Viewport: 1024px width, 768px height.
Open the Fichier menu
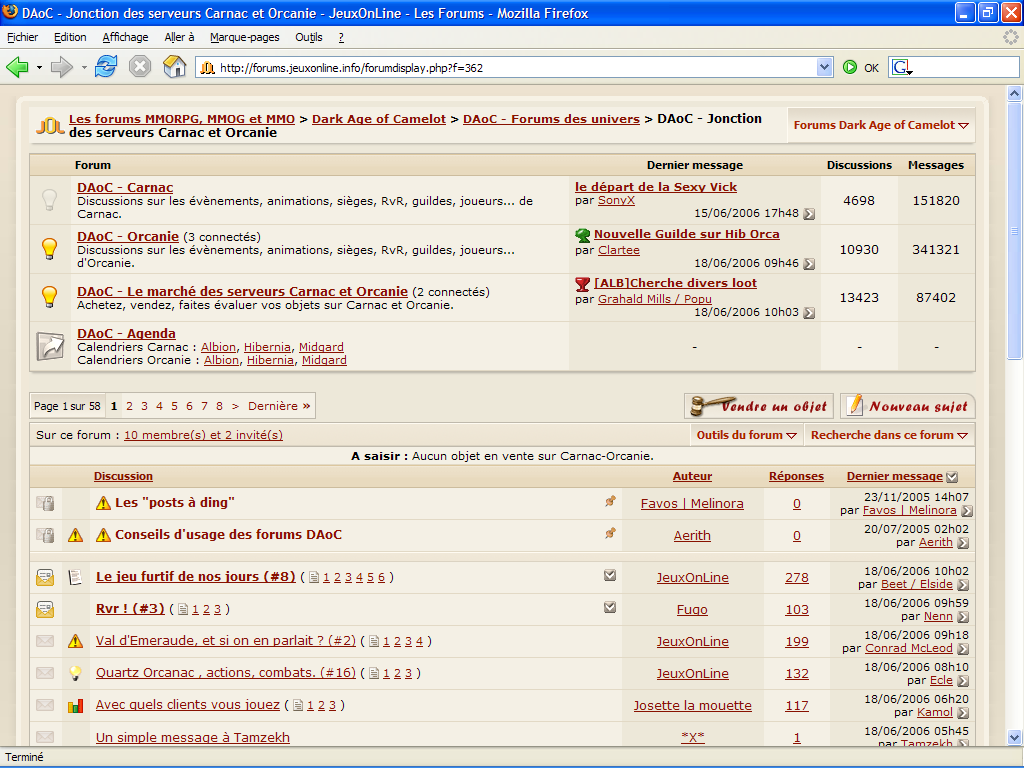pos(22,37)
